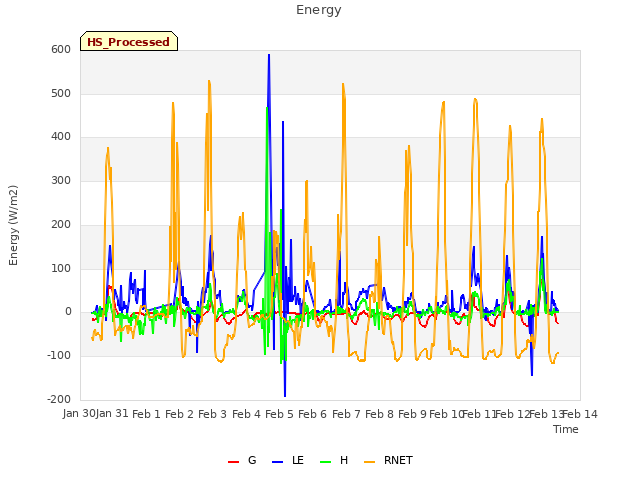Click the Feb 14 x-axis date label
The image size is (640, 480).
tap(580, 414)
